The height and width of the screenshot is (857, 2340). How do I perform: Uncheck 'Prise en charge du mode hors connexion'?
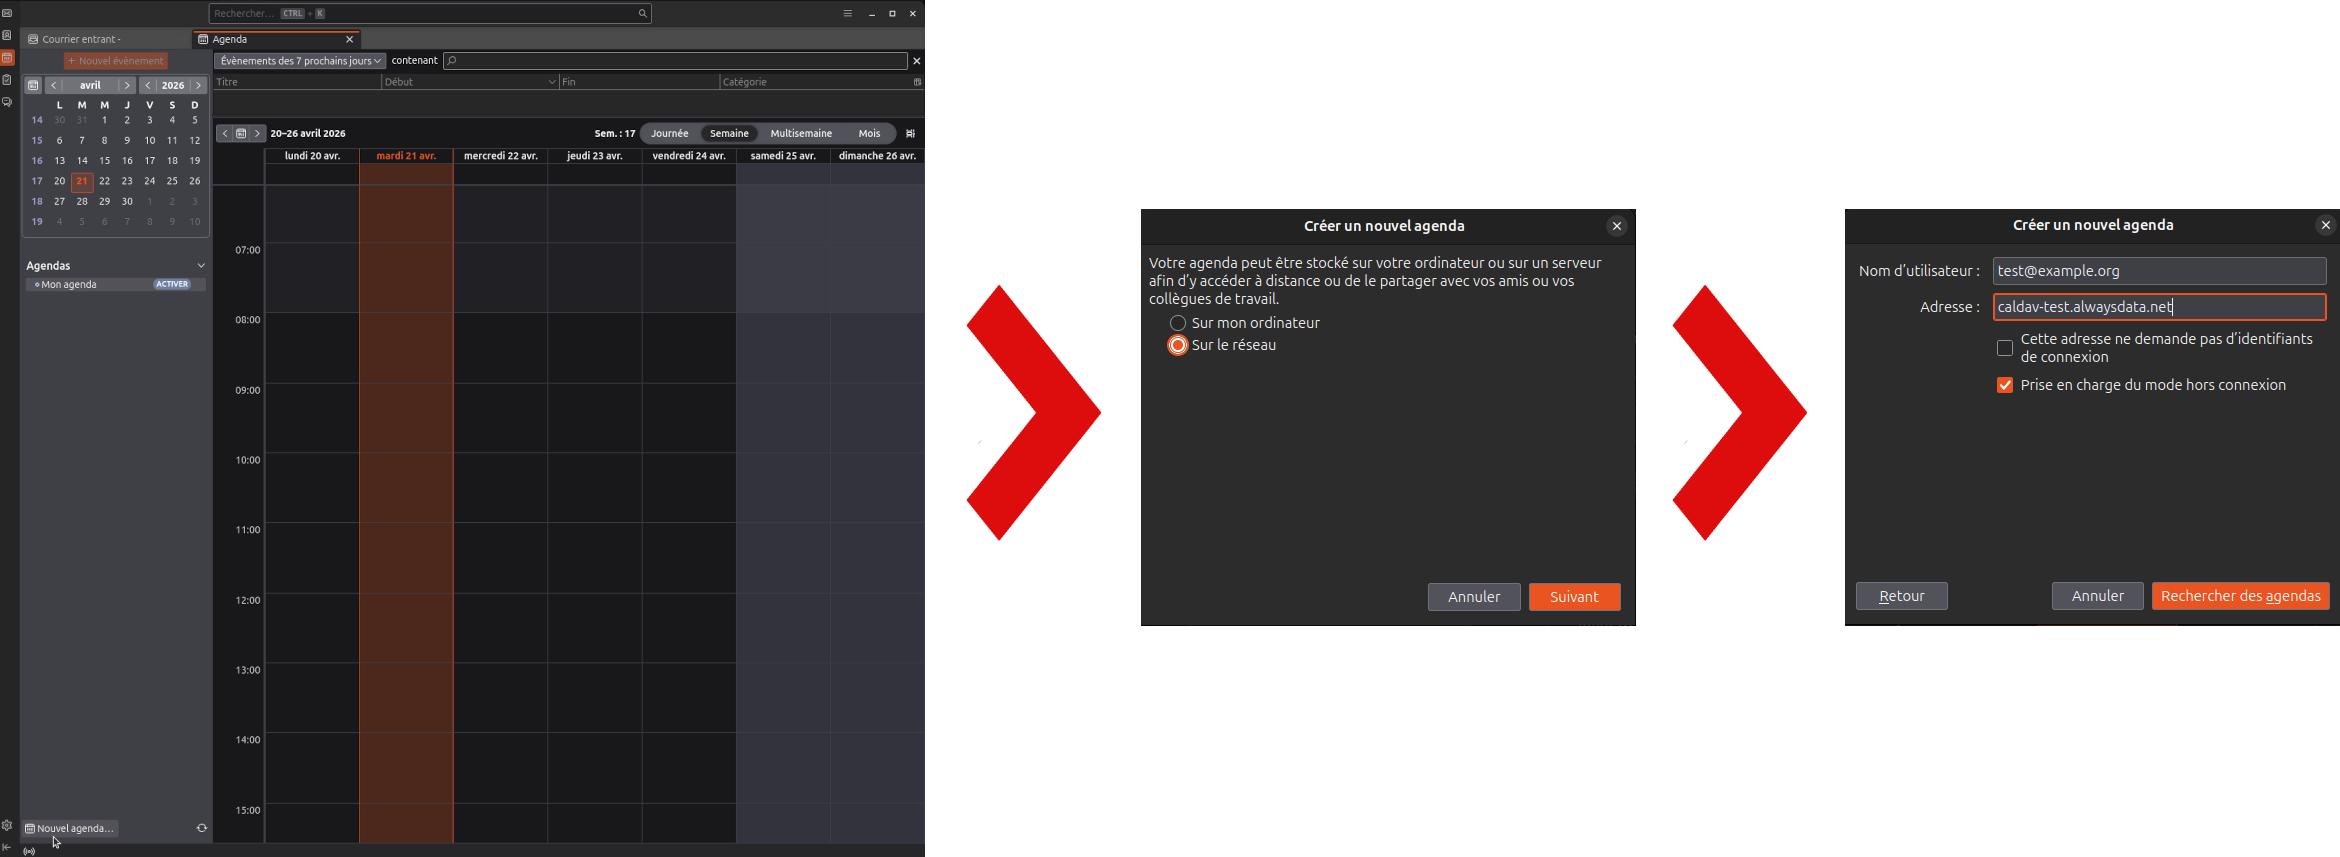[2004, 385]
